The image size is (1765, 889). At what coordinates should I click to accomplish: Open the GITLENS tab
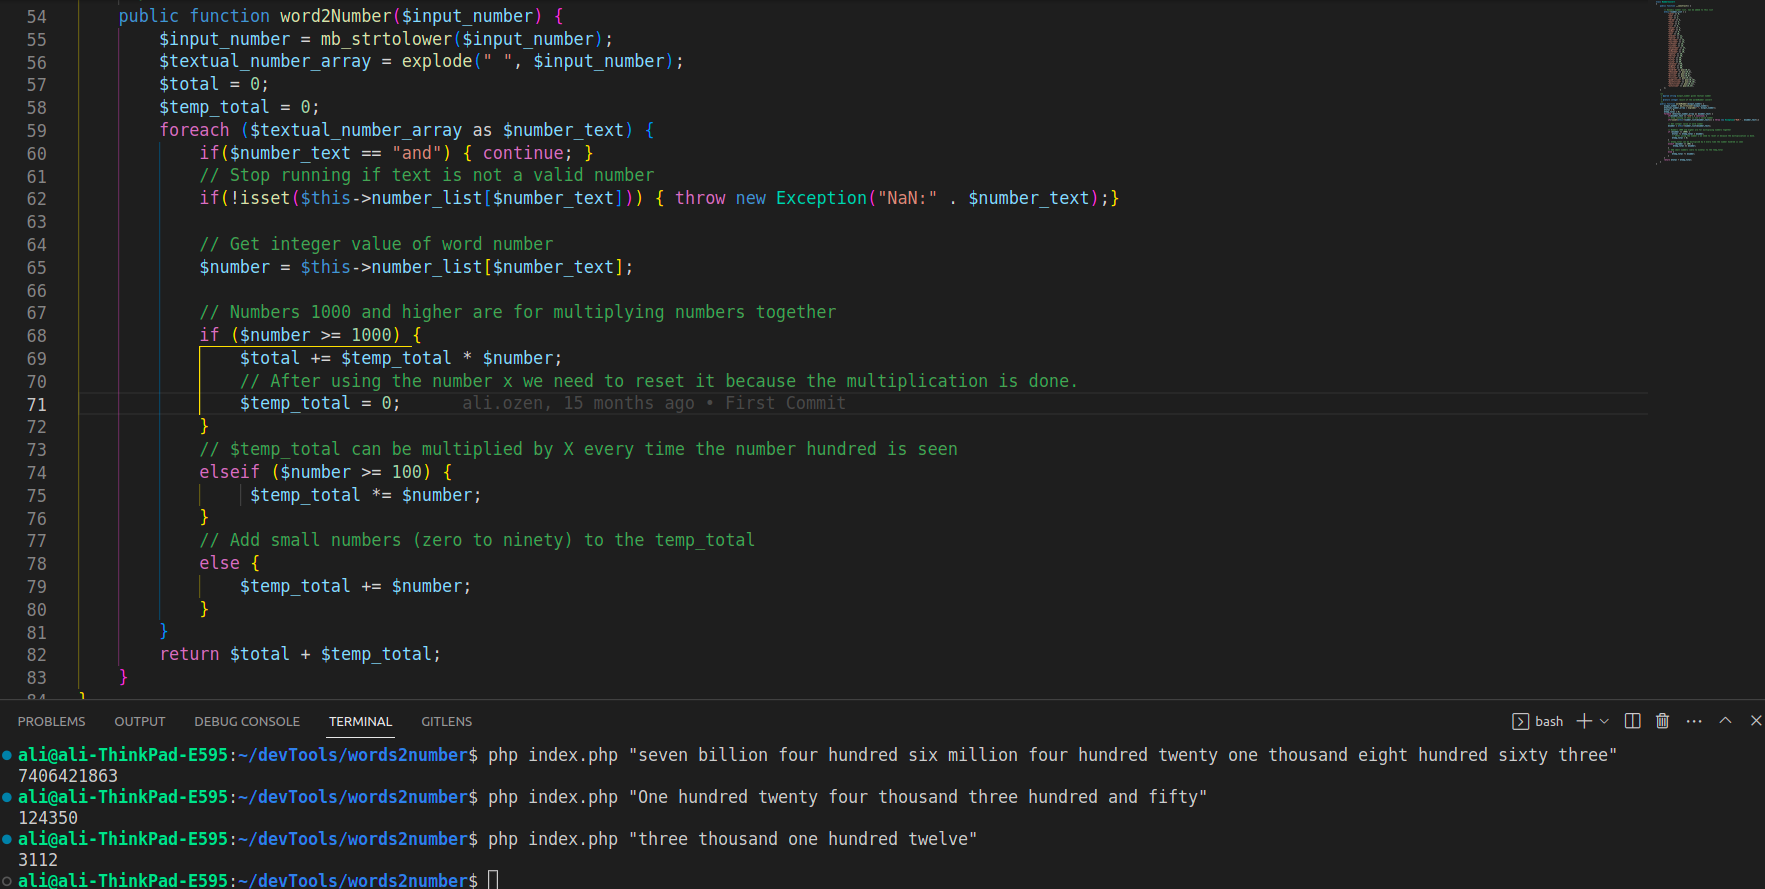447,721
